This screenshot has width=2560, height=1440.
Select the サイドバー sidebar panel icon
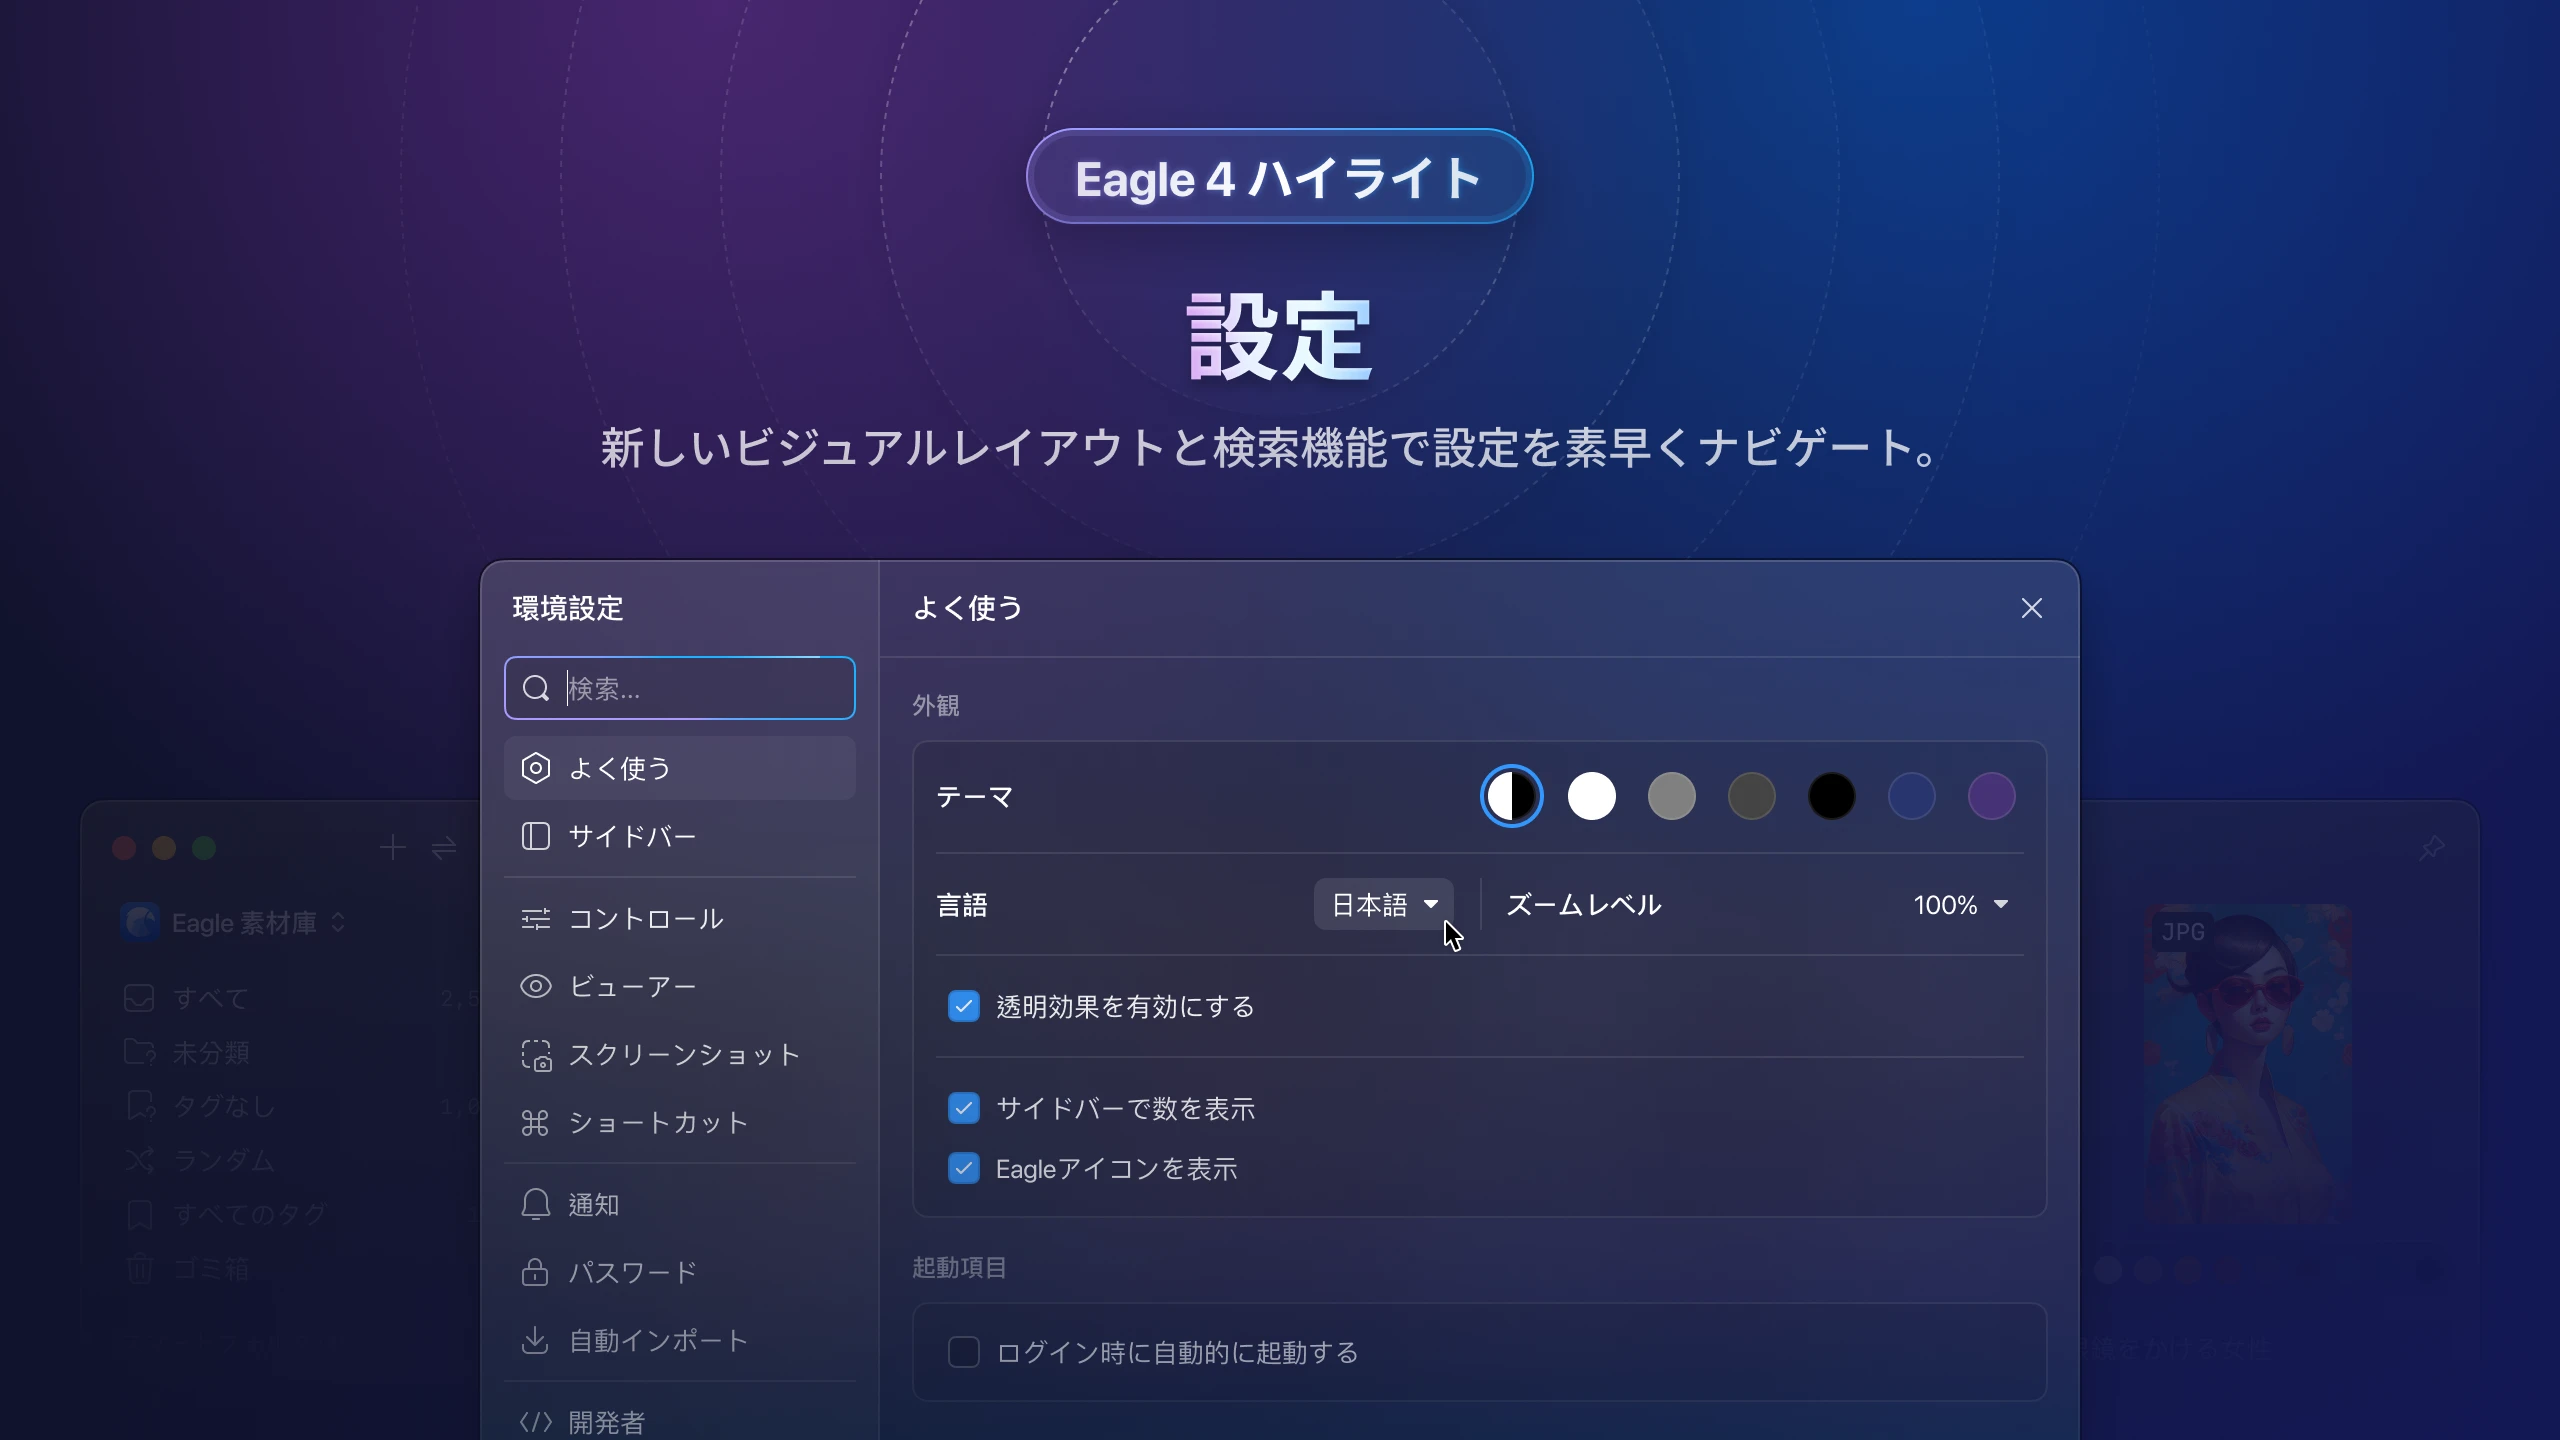click(x=536, y=836)
